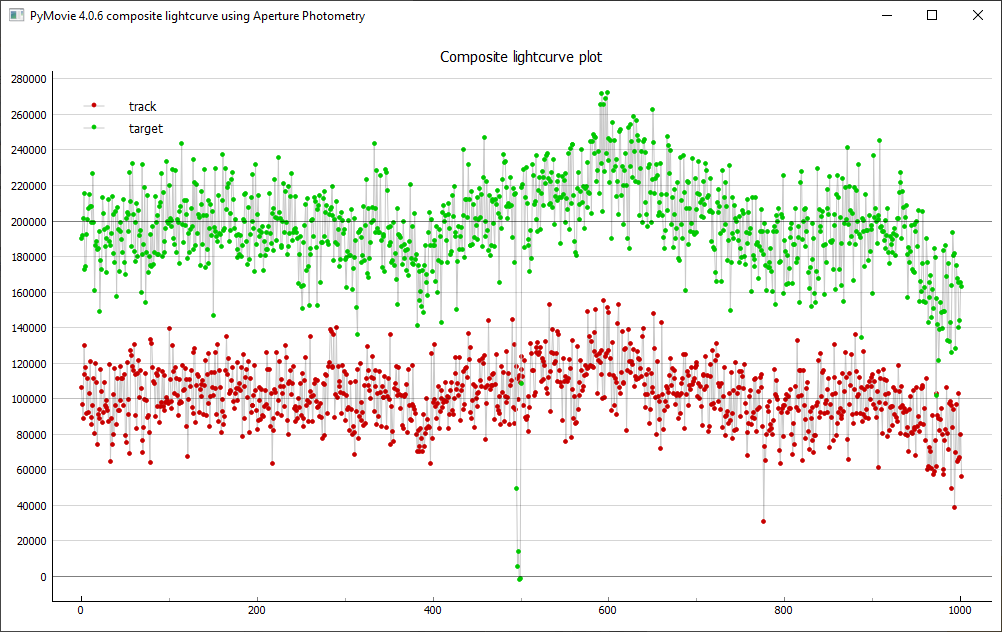Click the green target legend marker

94,128
